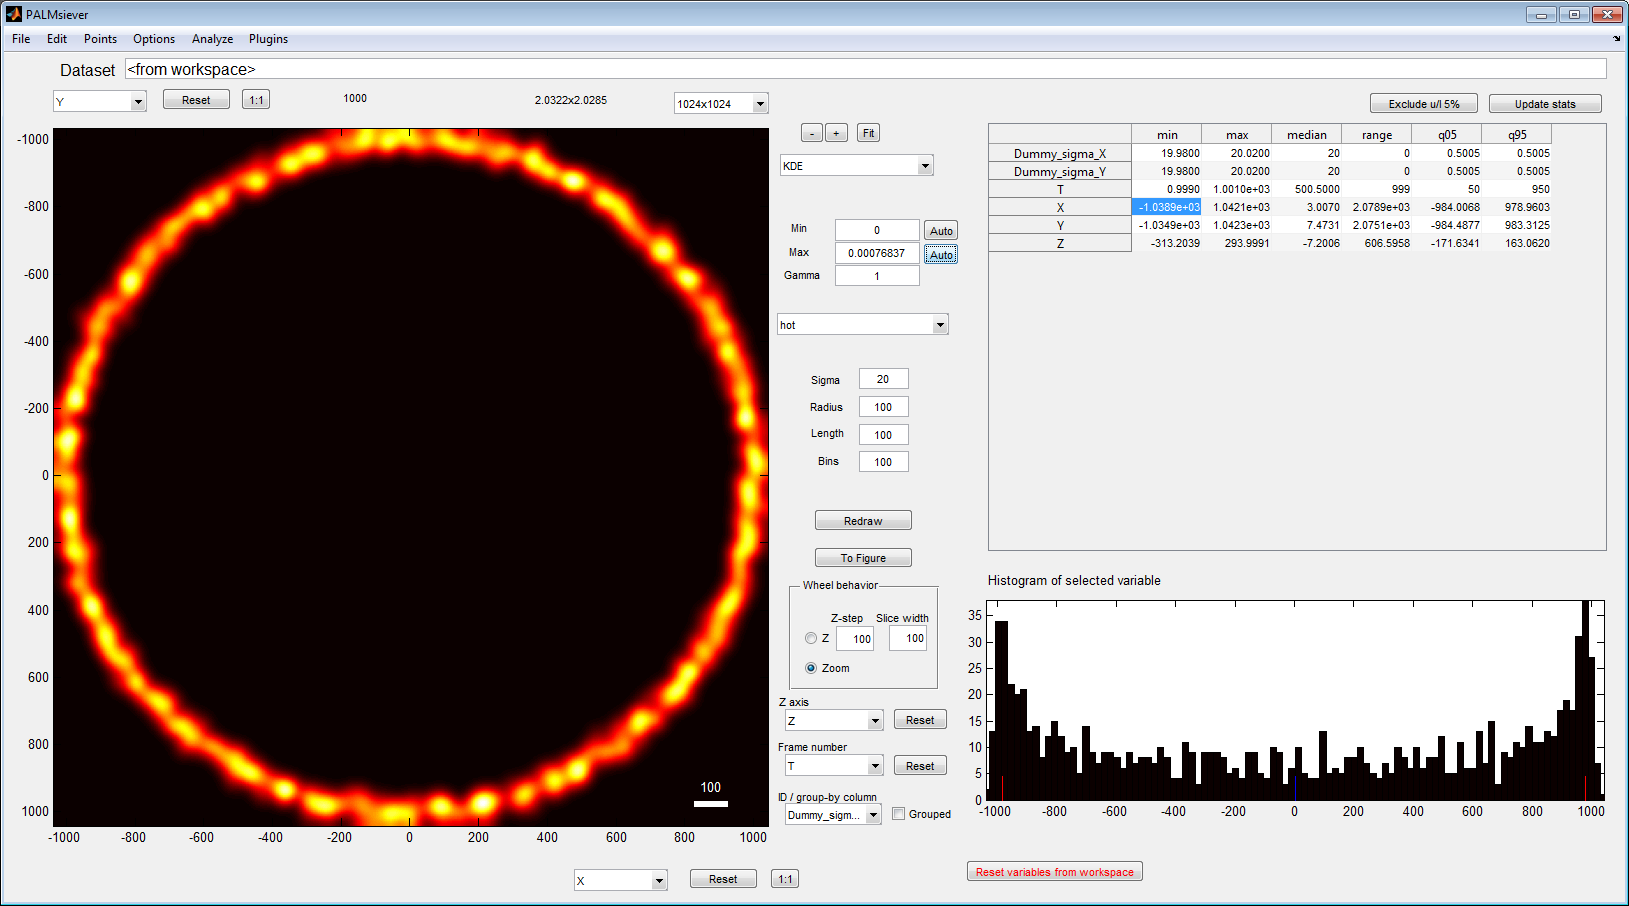
Task: Open the hot colormap dropdown
Action: pos(862,325)
